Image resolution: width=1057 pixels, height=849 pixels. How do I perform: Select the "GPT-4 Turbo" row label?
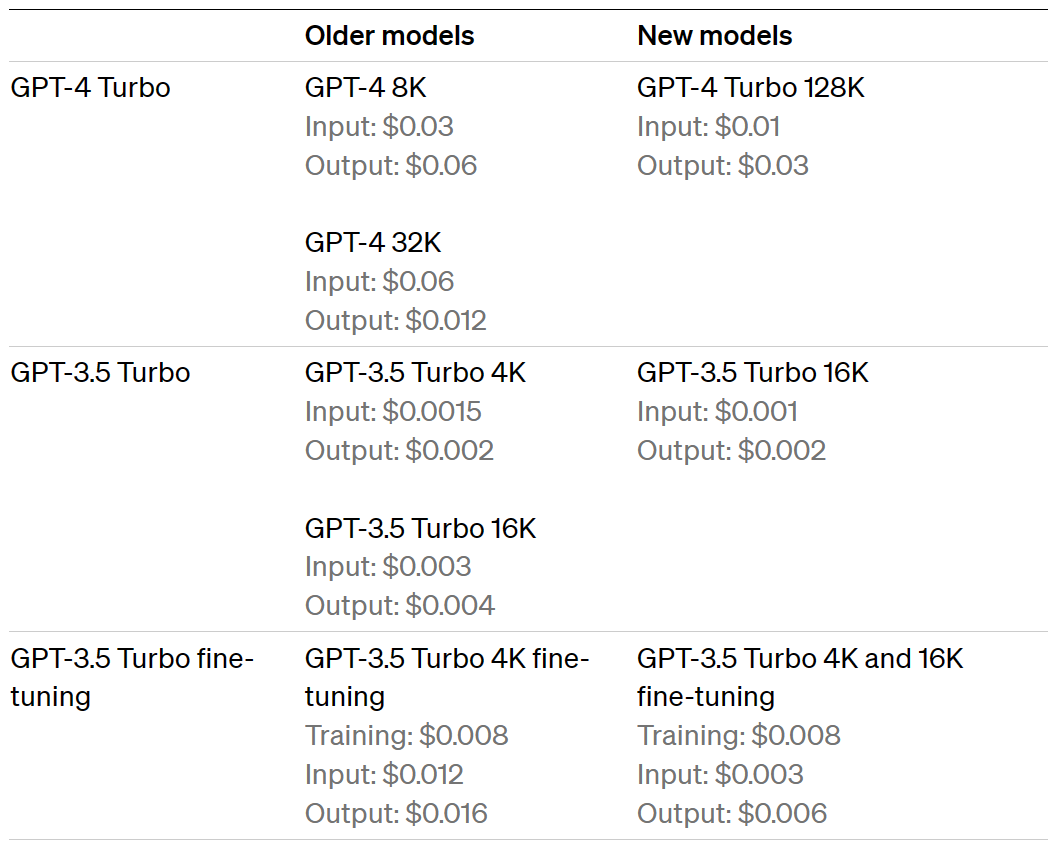(90, 88)
